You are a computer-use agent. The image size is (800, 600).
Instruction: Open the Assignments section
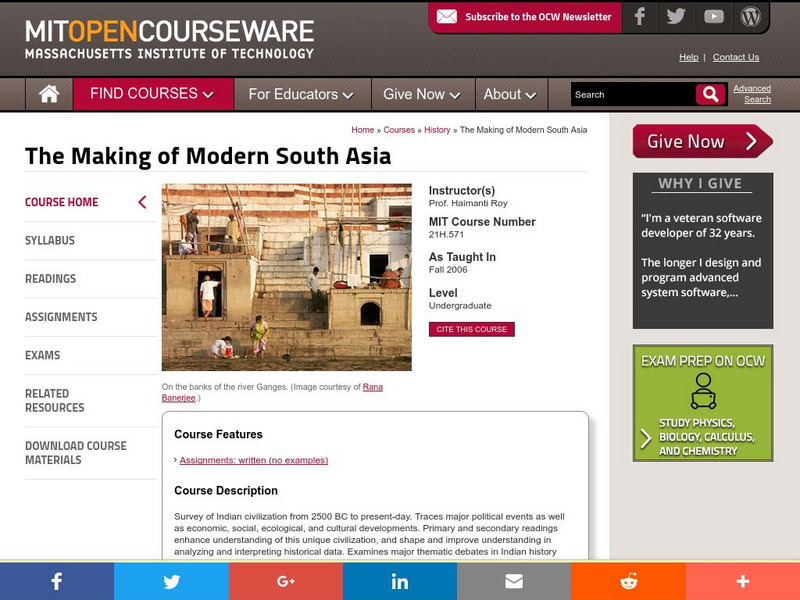click(61, 317)
